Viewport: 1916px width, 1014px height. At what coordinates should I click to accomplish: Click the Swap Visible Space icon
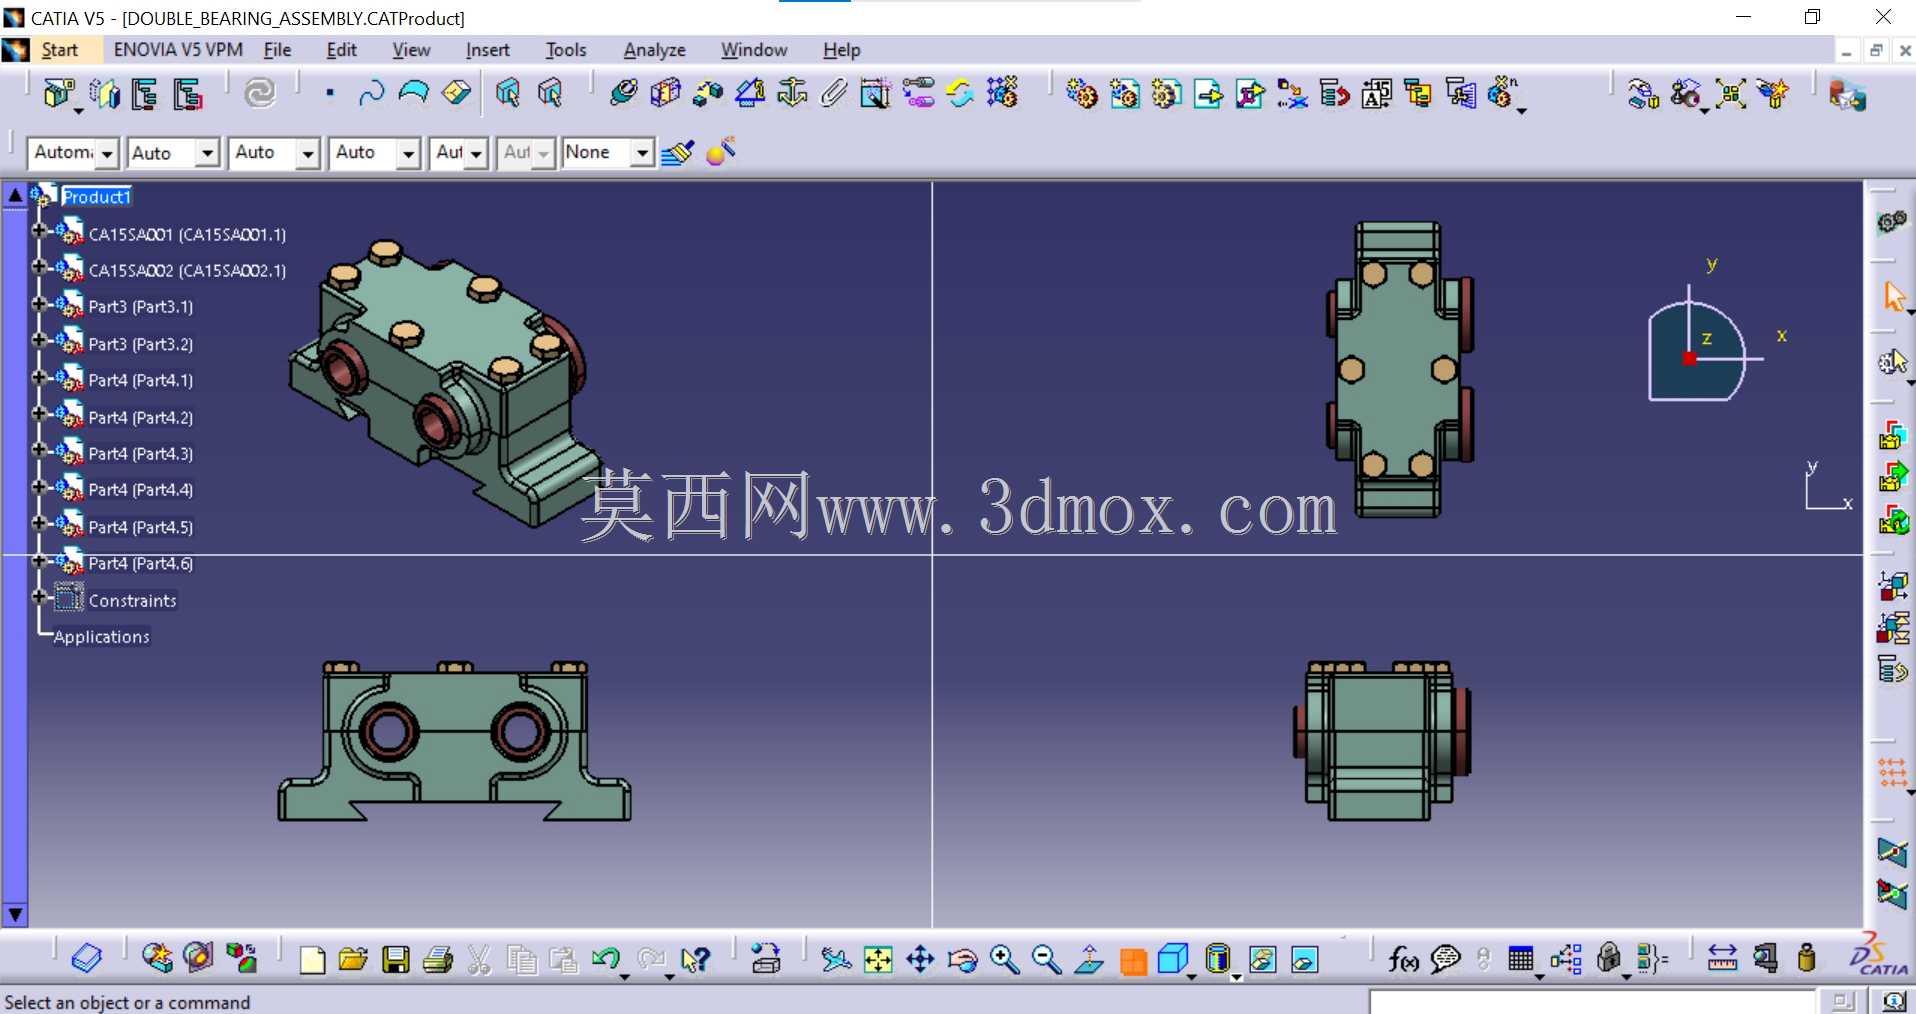[1305, 960]
